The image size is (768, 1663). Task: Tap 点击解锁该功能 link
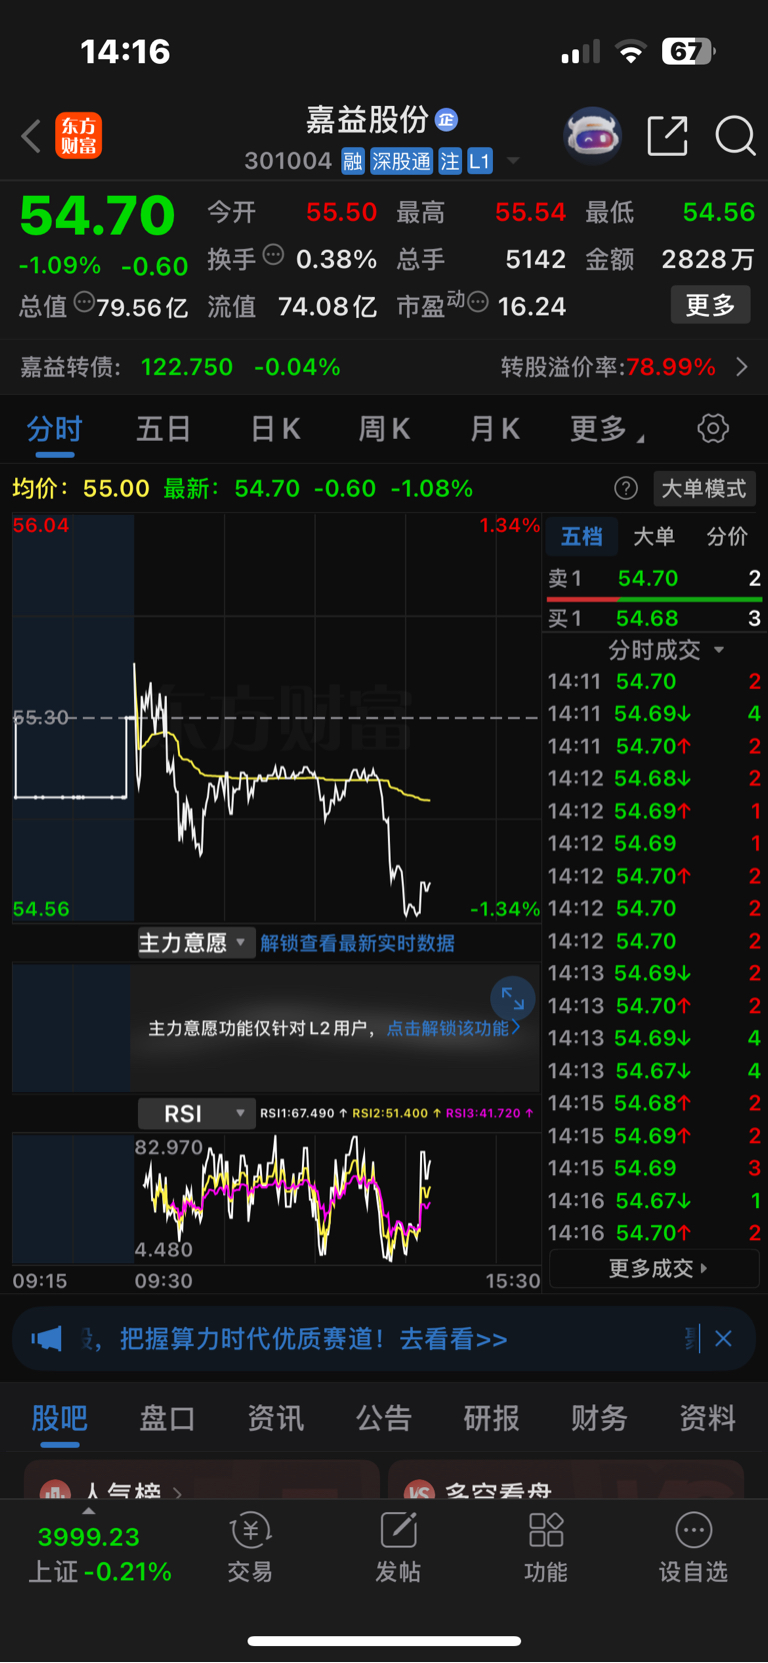pyautogui.click(x=453, y=1028)
